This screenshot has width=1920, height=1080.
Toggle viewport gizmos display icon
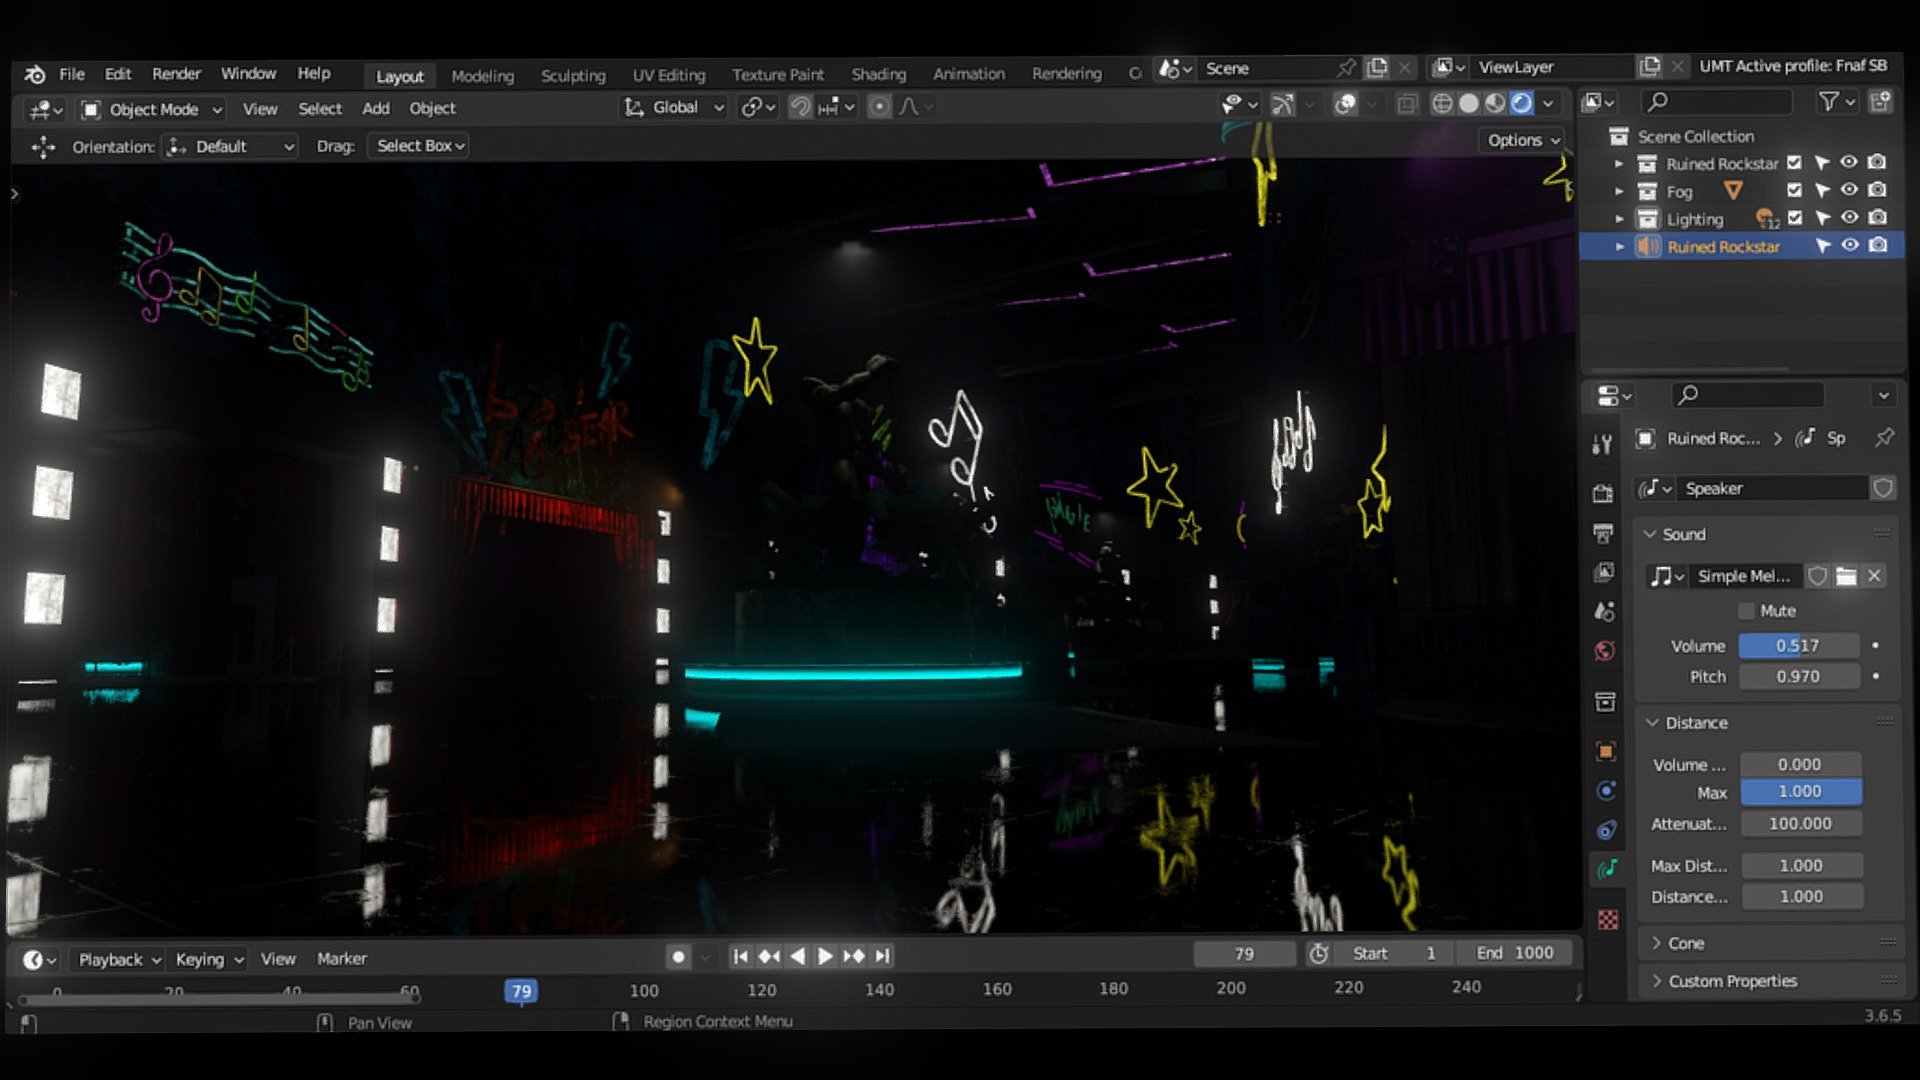pos(1283,104)
